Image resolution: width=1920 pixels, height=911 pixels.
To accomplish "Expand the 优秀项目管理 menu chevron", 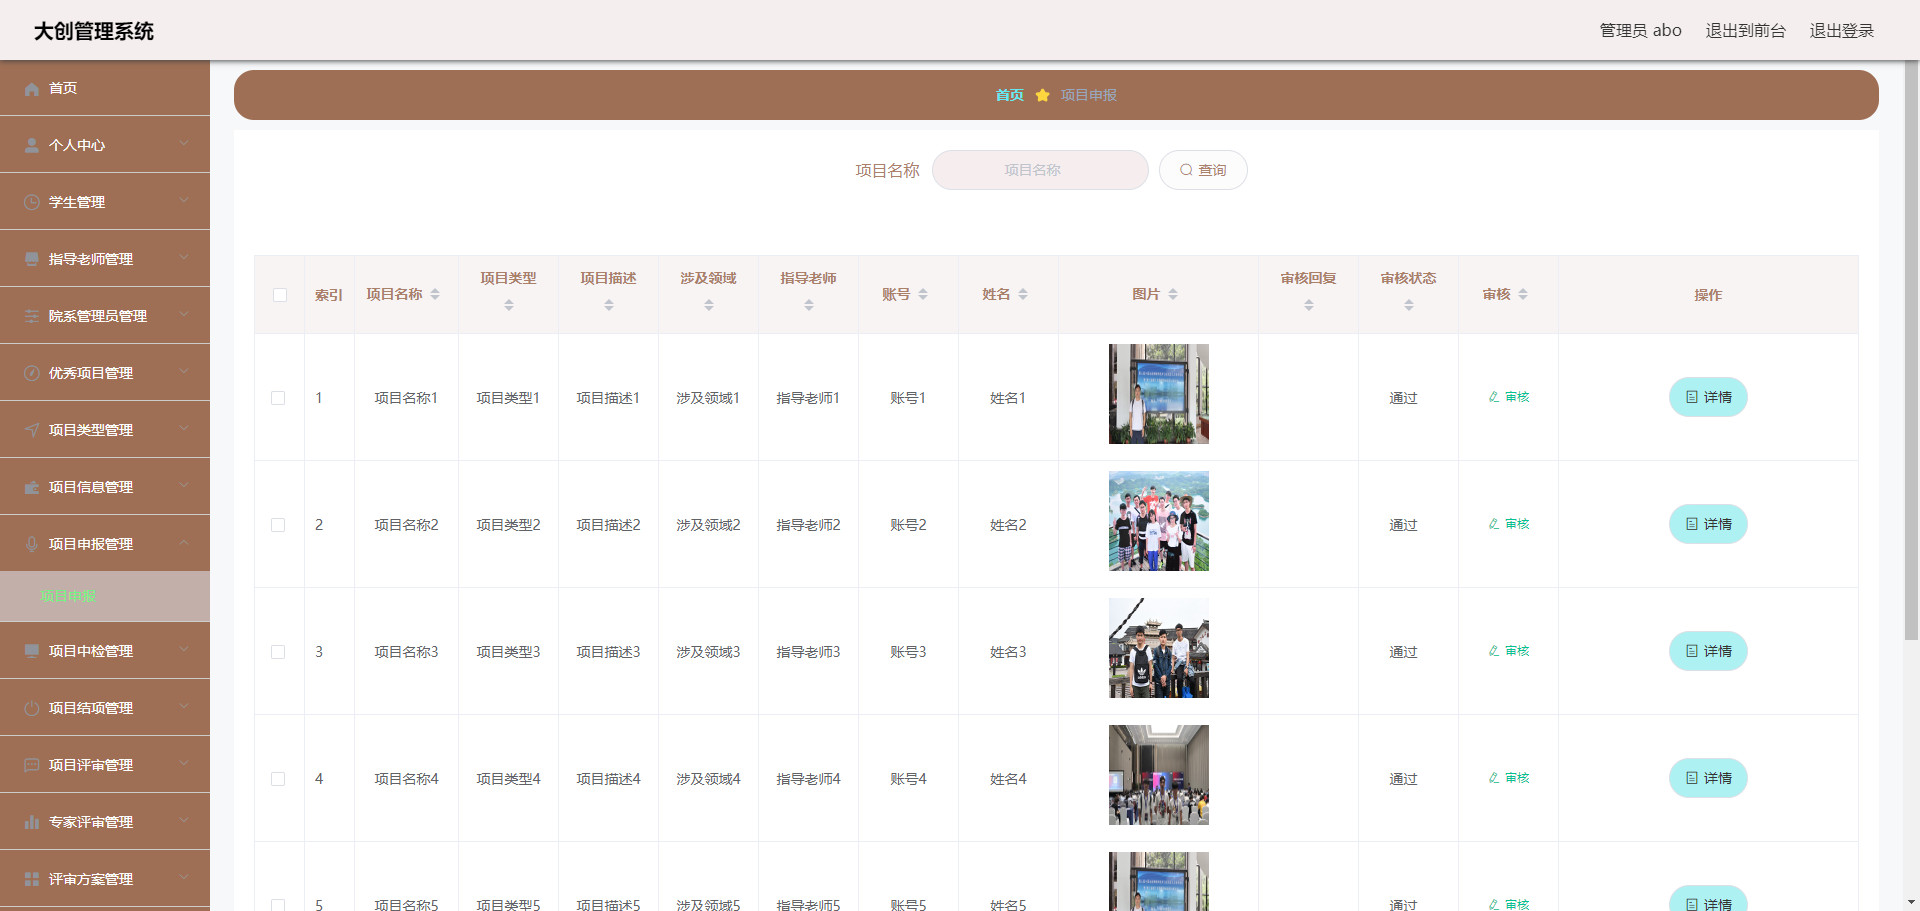I will pos(184,372).
